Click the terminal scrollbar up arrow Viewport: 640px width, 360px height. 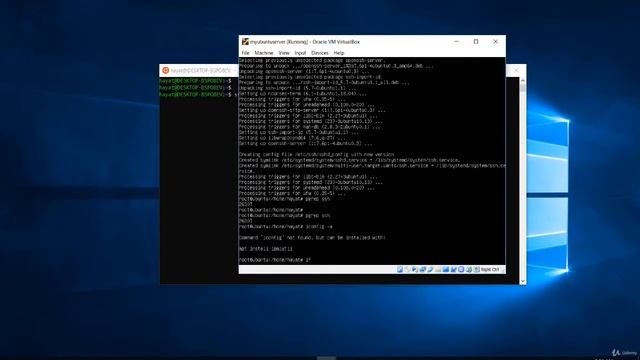pyautogui.click(x=522, y=81)
